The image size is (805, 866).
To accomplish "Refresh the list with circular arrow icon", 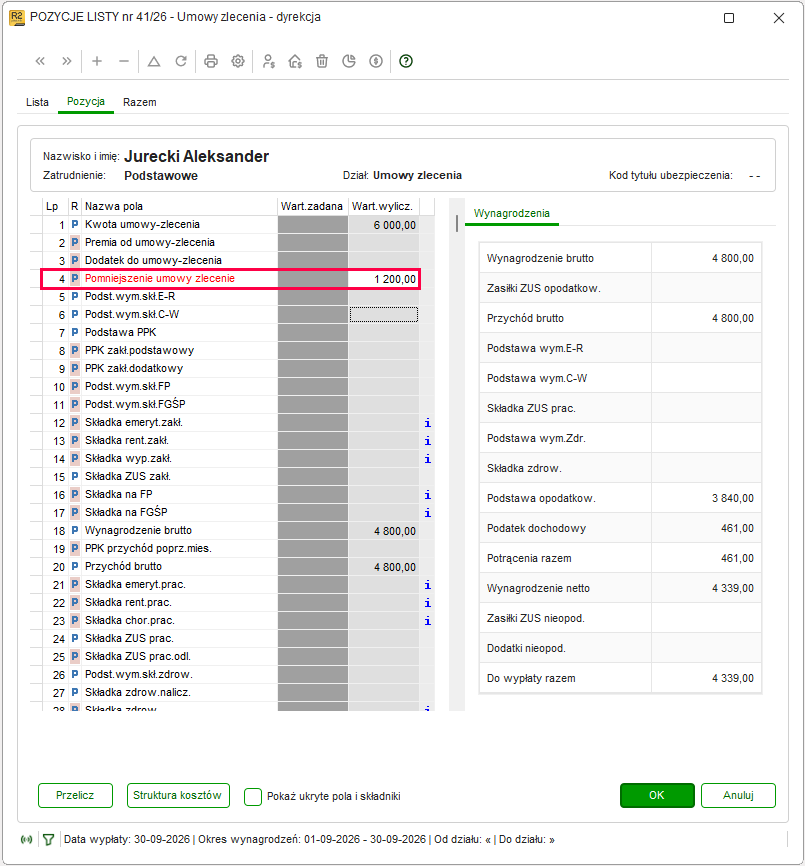I will 181,61.
